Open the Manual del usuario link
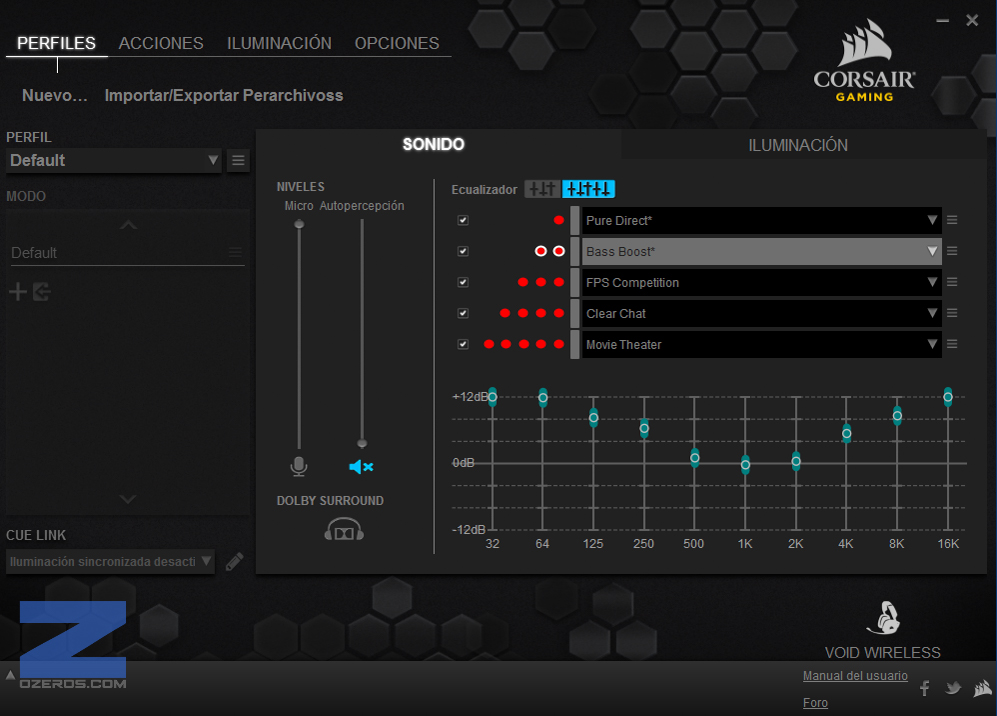This screenshot has height=716, width=997. 855,675
